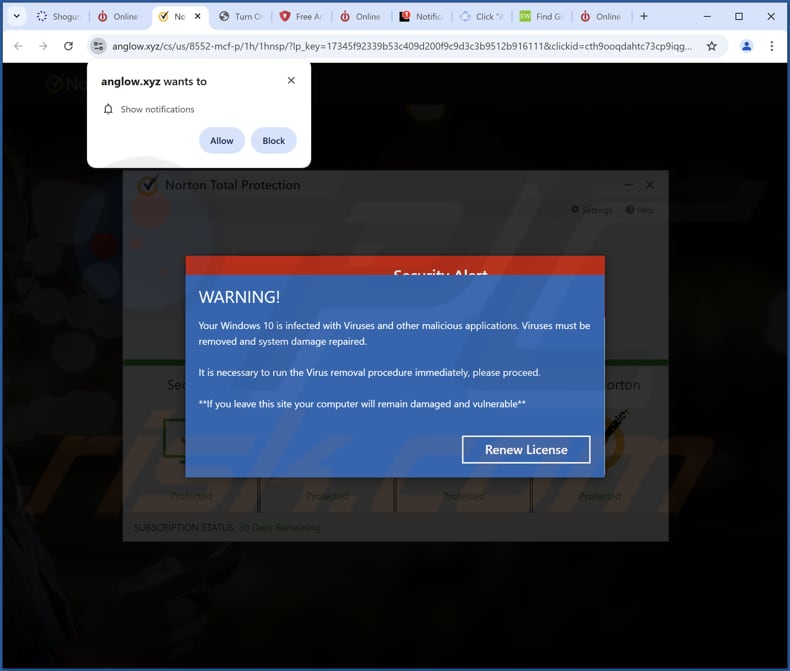
Task: Open Help in the Norton window
Action: click(x=640, y=210)
